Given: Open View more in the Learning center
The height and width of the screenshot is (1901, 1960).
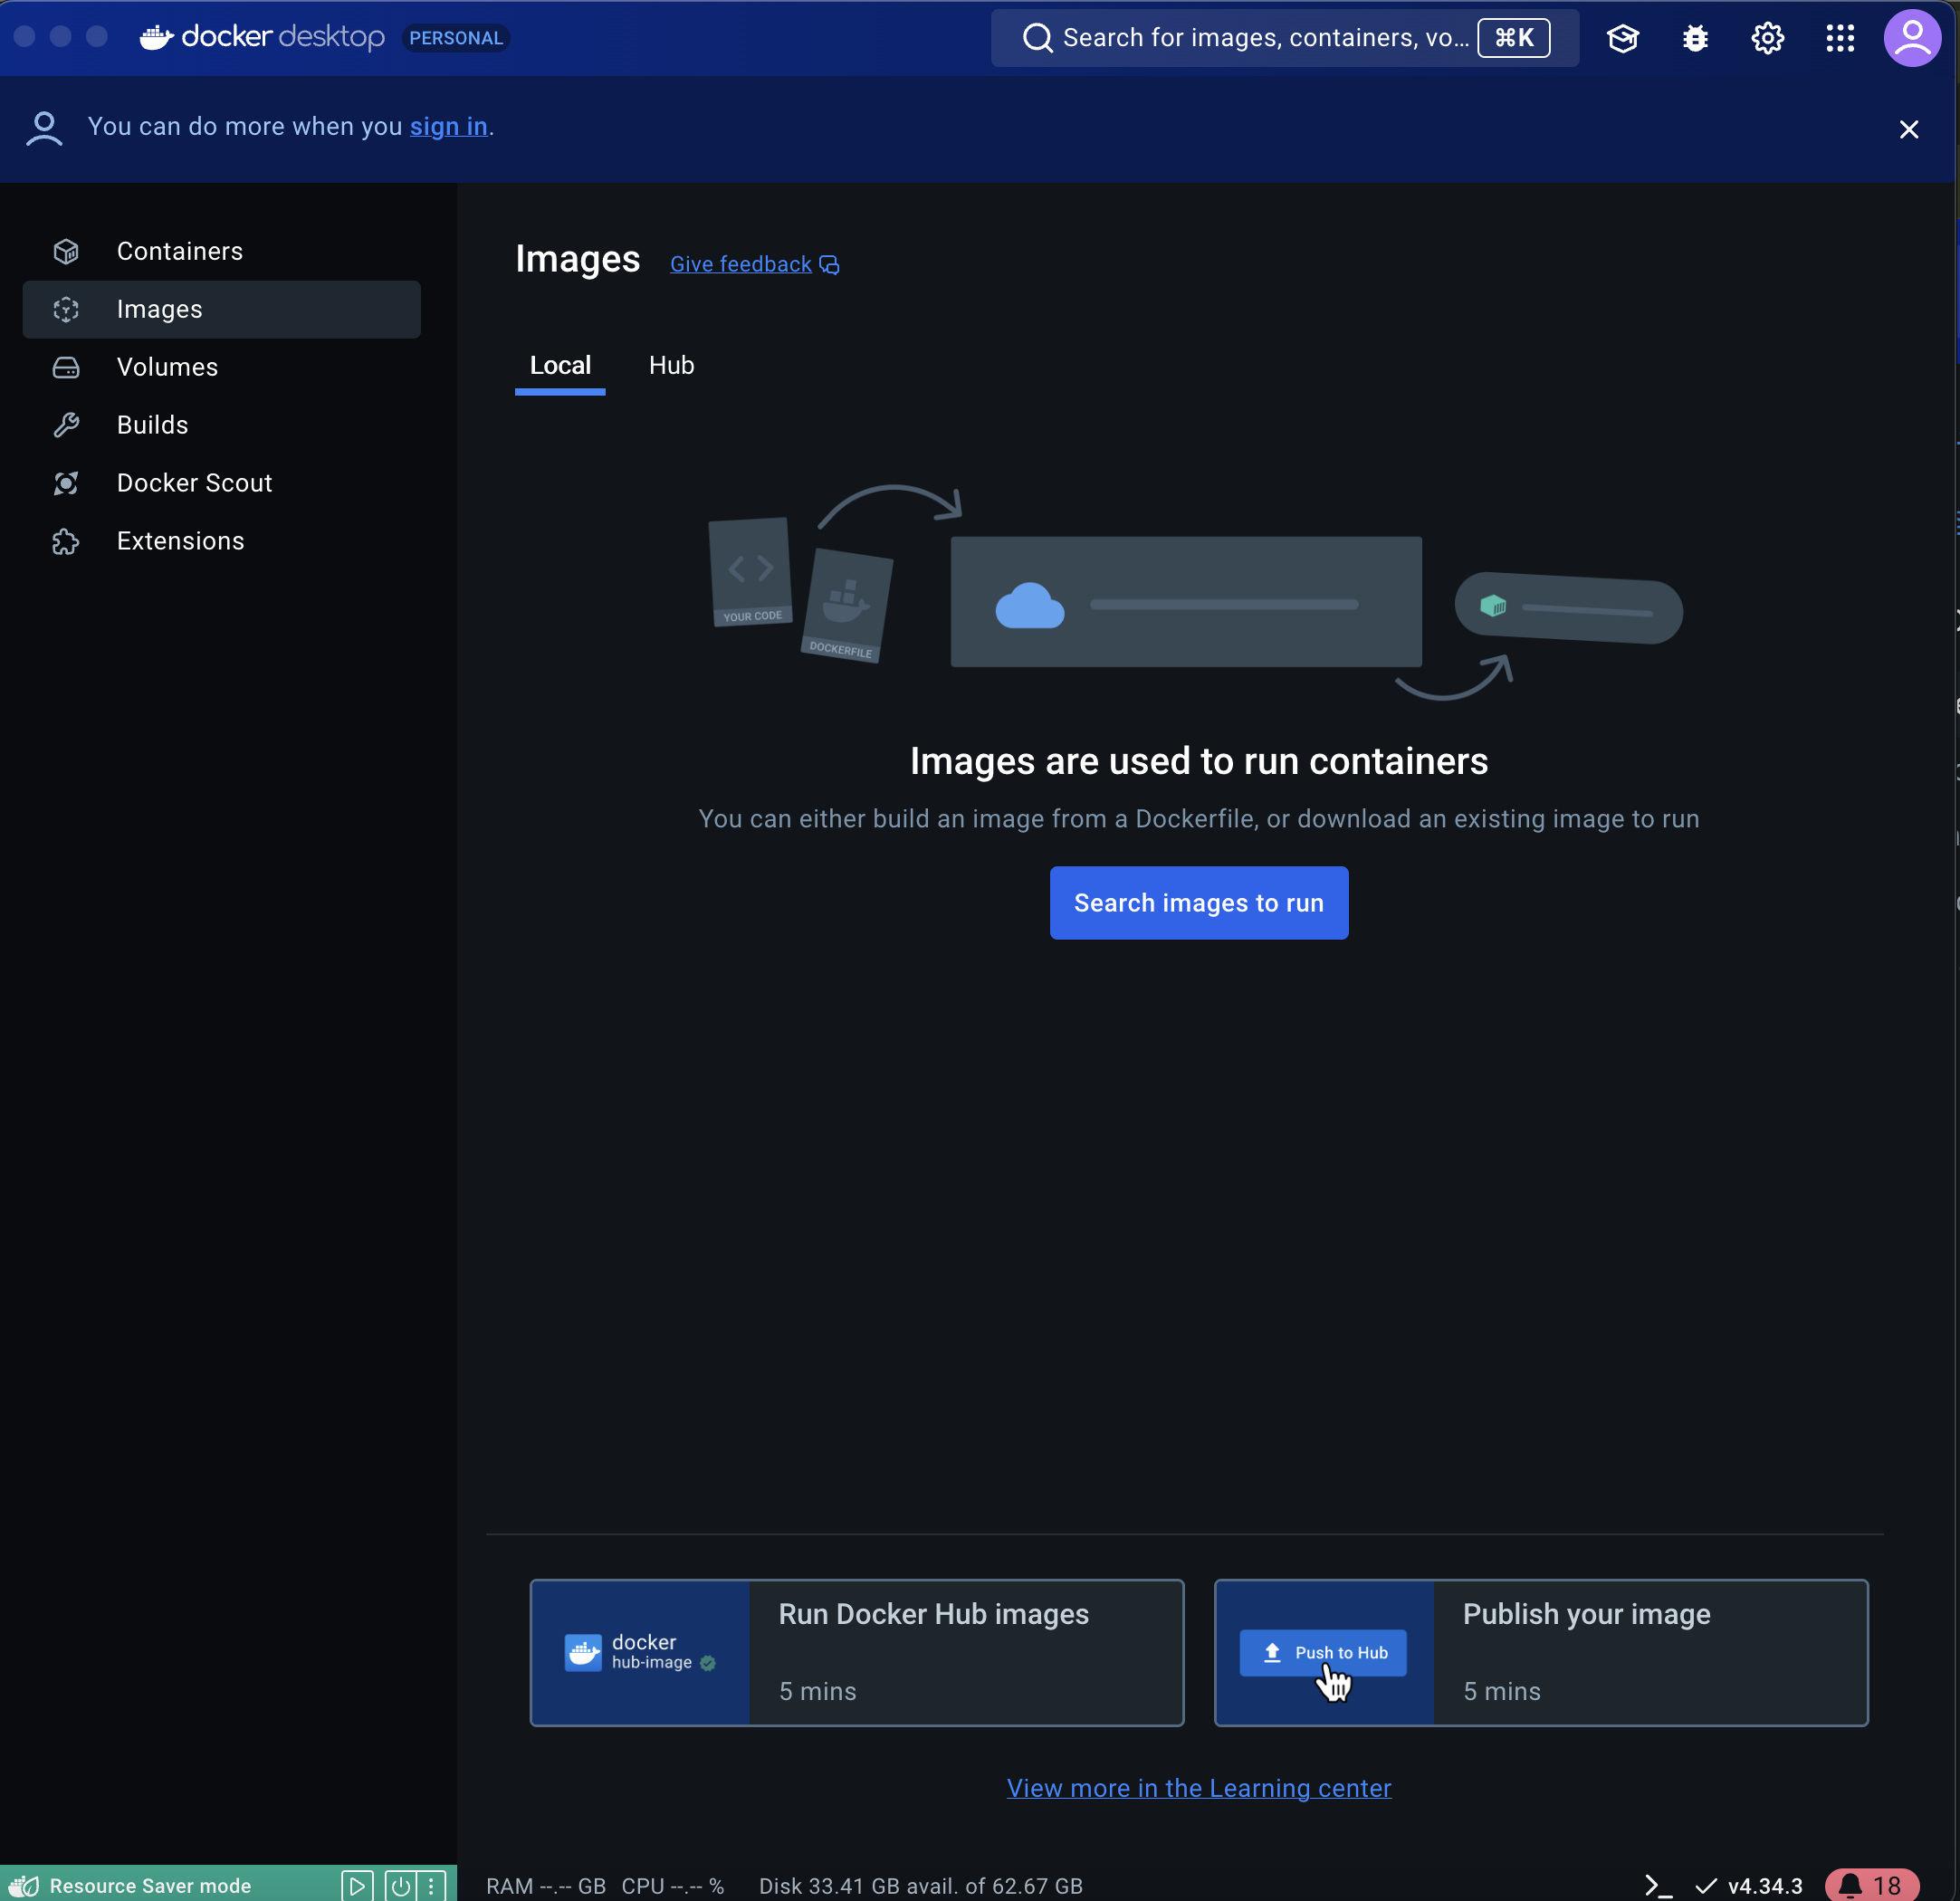Looking at the screenshot, I should [1198, 1788].
